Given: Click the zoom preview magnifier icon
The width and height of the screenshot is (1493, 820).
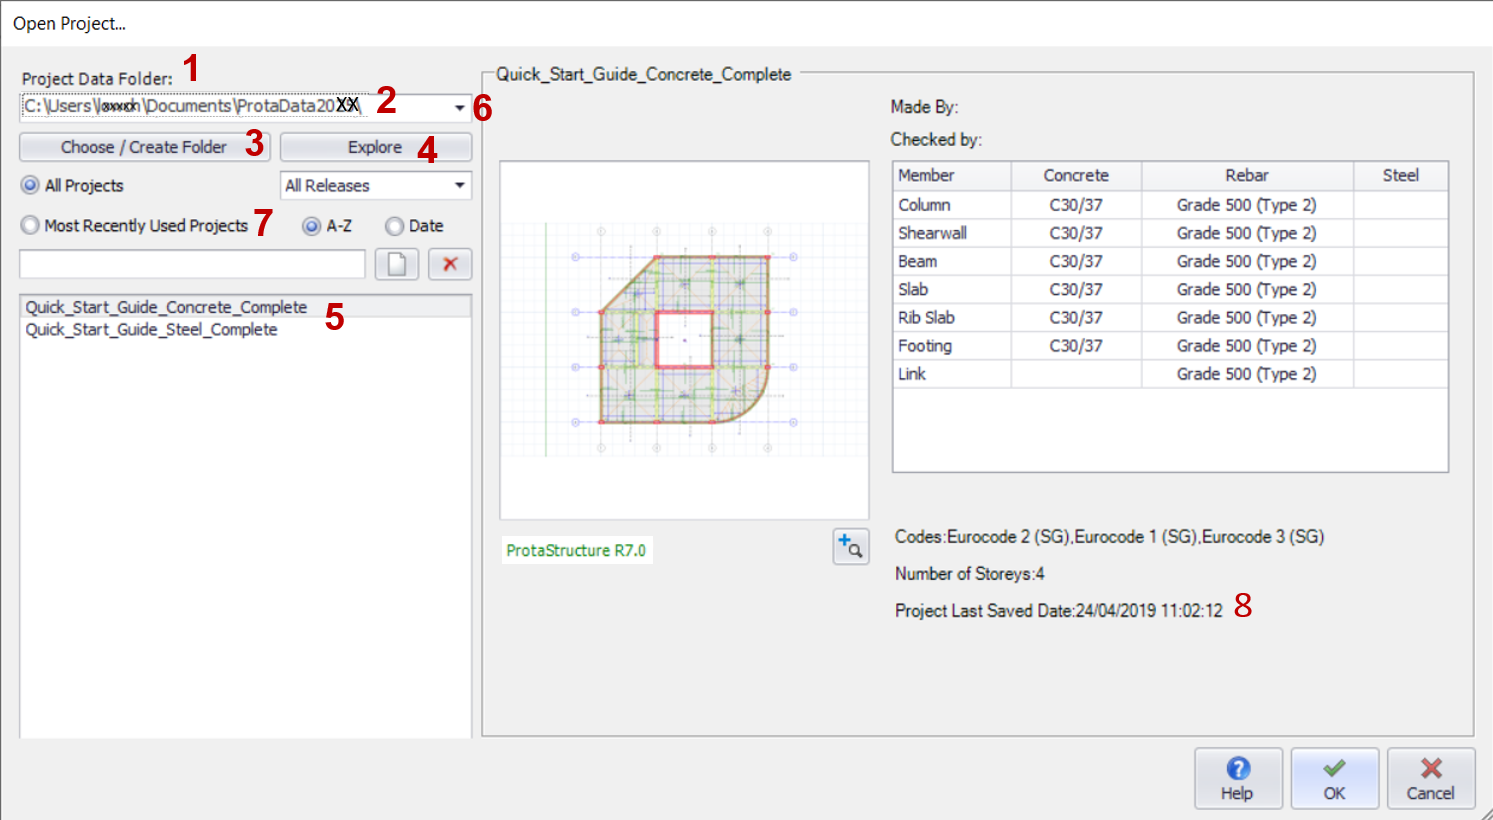Looking at the screenshot, I should [x=851, y=546].
